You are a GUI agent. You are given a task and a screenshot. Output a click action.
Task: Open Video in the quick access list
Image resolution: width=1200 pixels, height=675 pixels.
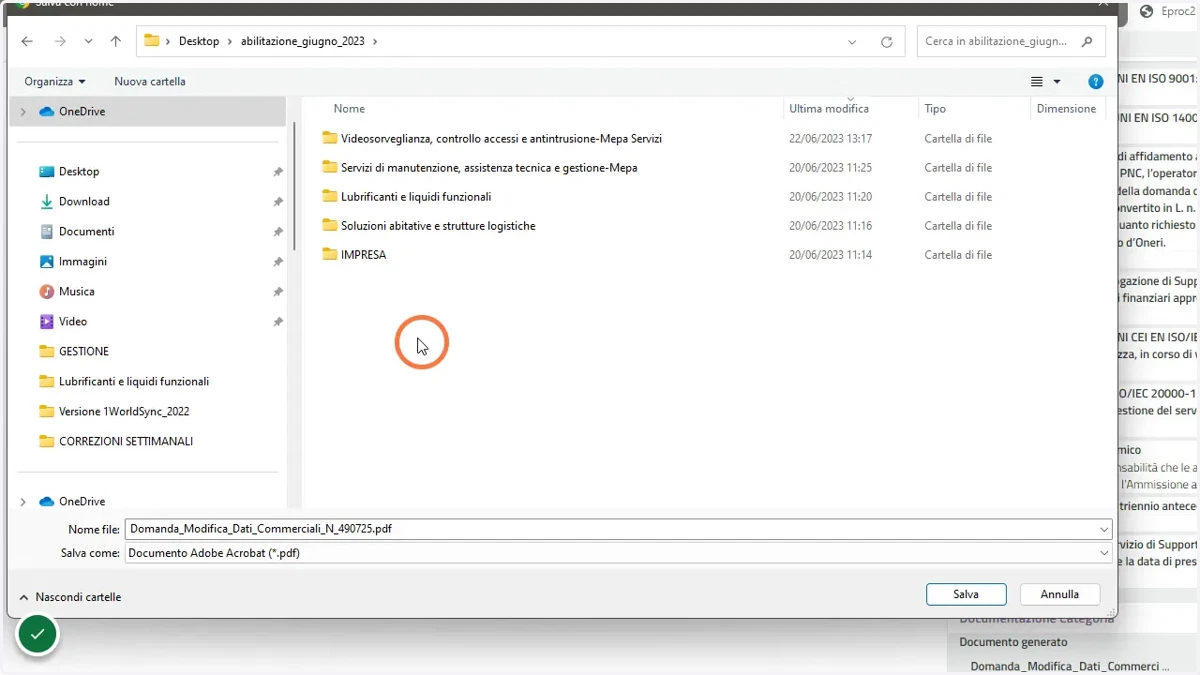[72, 322]
